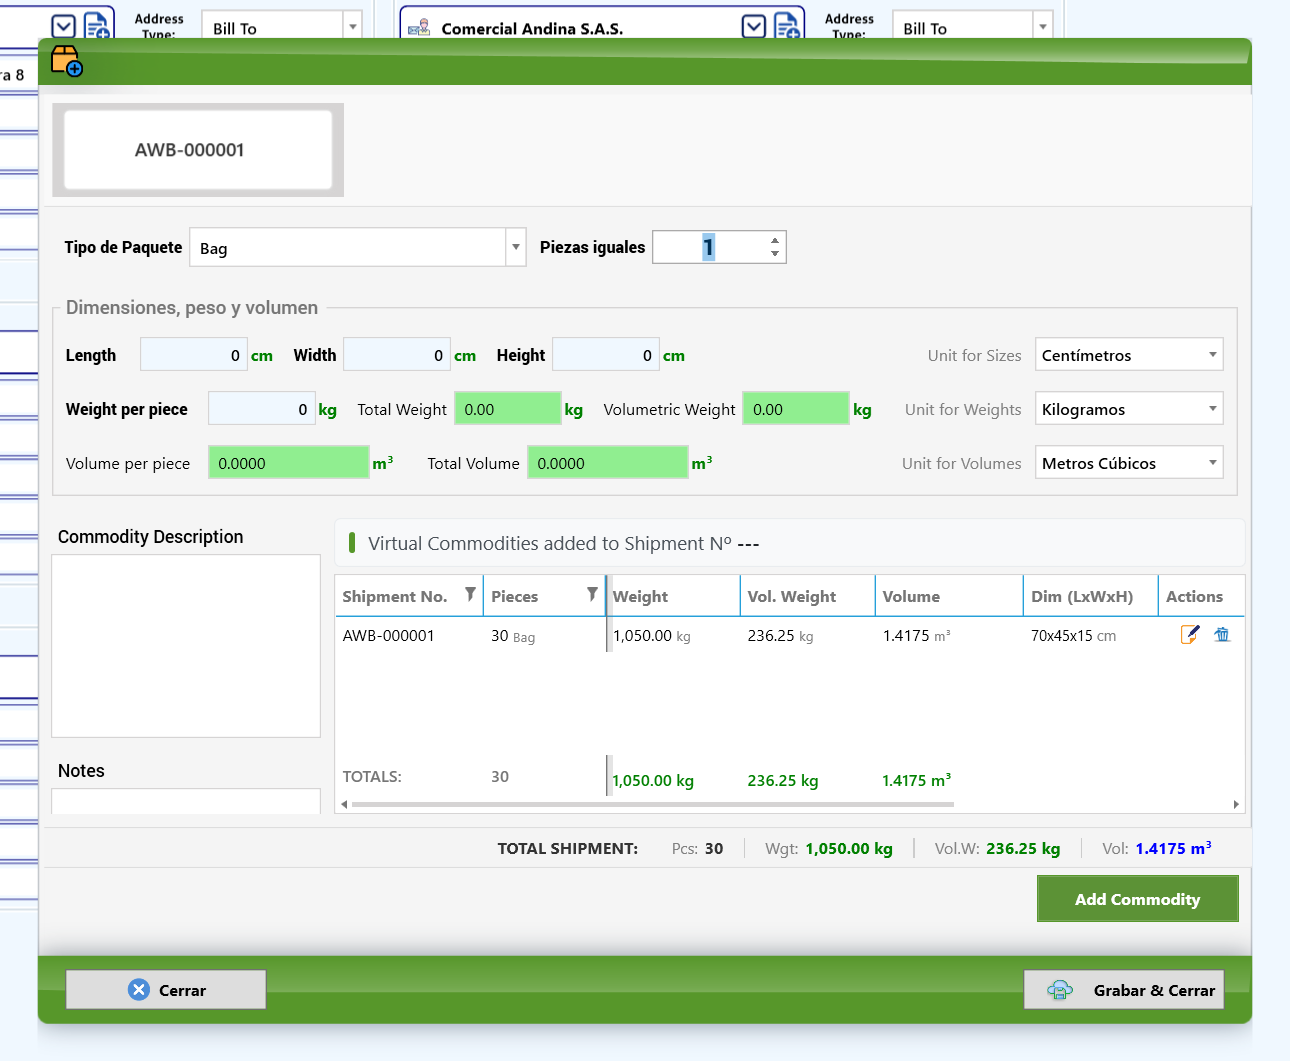The width and height of the screenshot is (1290, 1061).
Task: Click the Total Weight field
Action: click(508, 409)
